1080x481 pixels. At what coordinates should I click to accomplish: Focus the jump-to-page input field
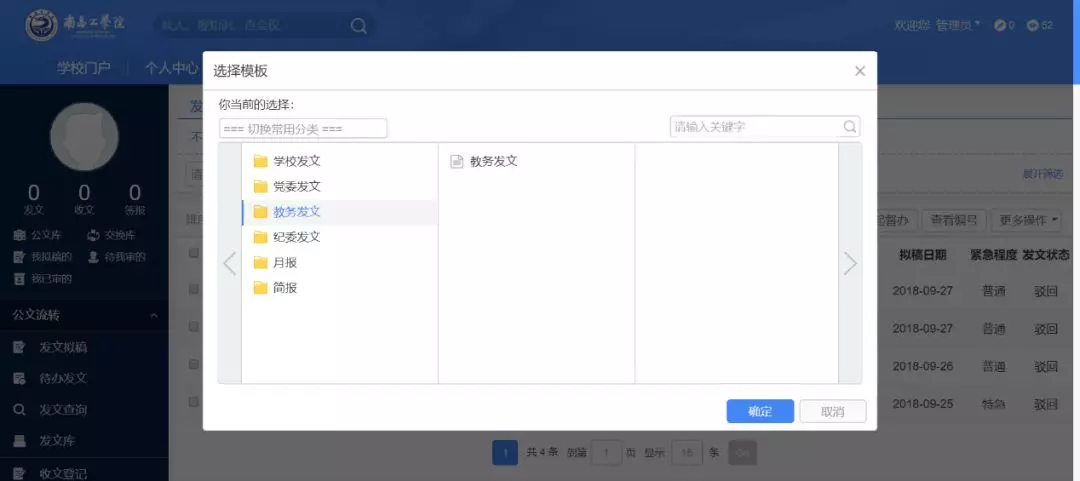[x=607, y=453]
